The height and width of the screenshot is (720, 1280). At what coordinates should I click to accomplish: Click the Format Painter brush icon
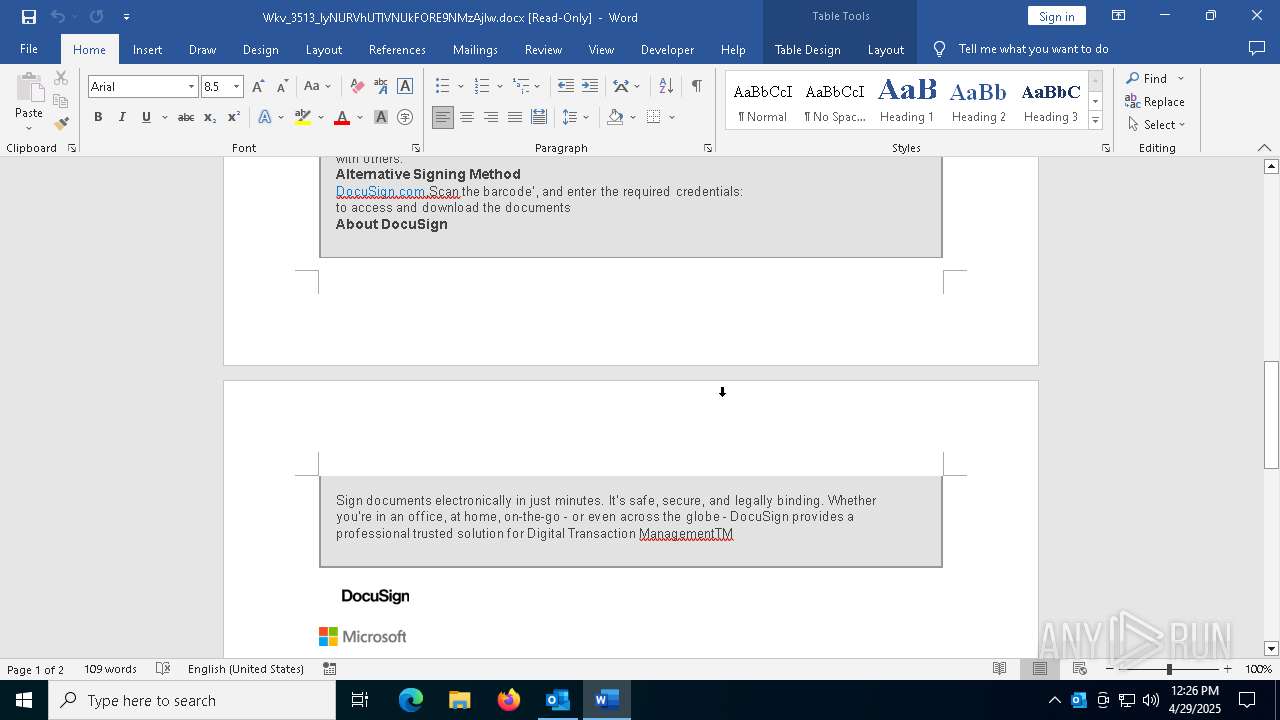pyautogui.click(x=61, y=123)
